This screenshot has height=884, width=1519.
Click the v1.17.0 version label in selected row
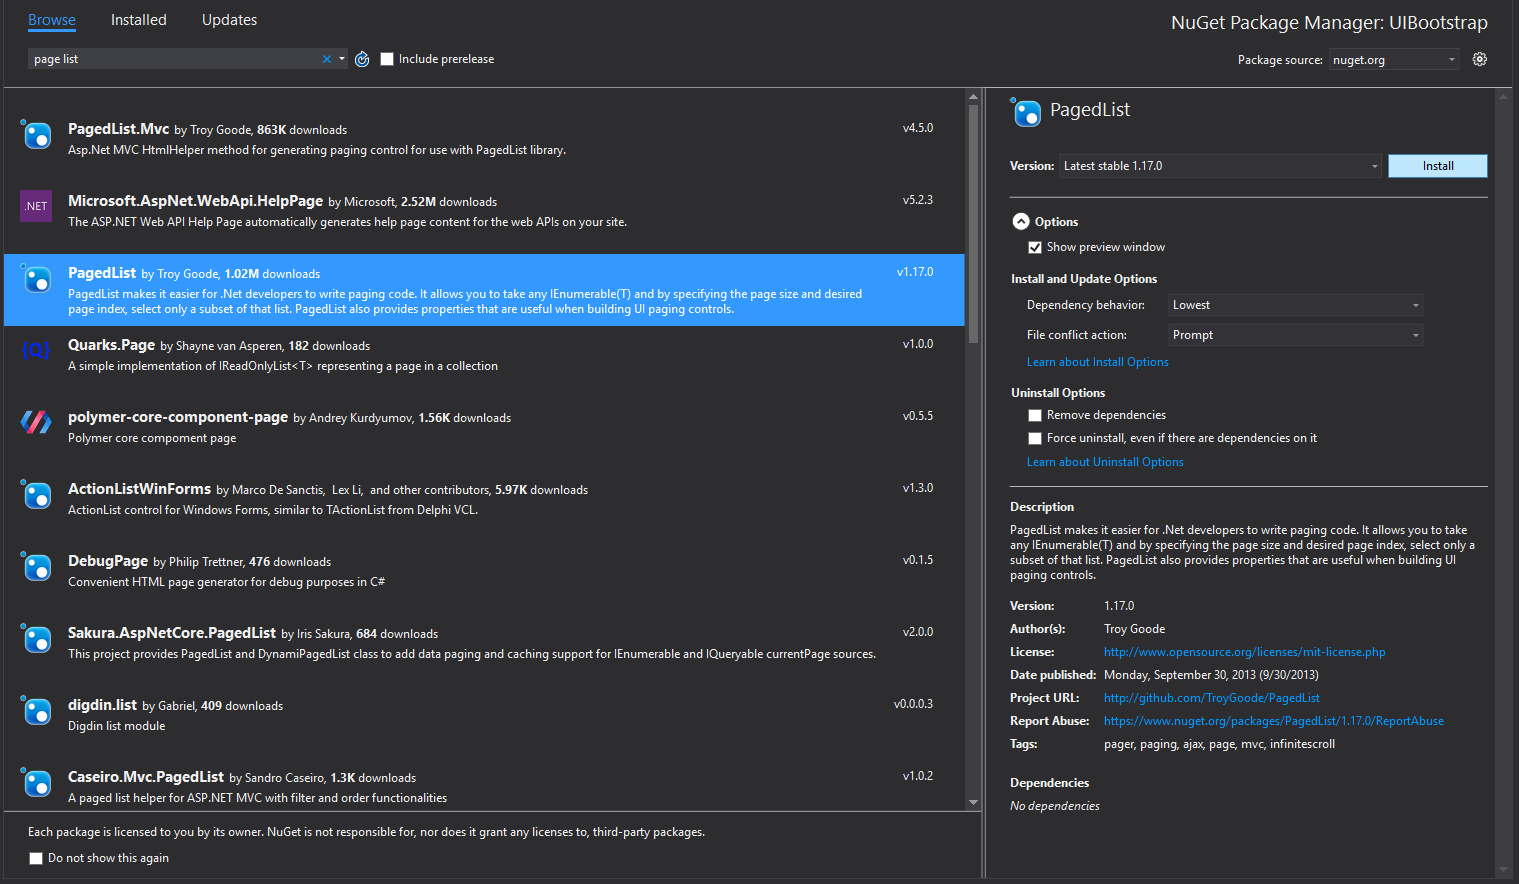(x=914, y=272)
